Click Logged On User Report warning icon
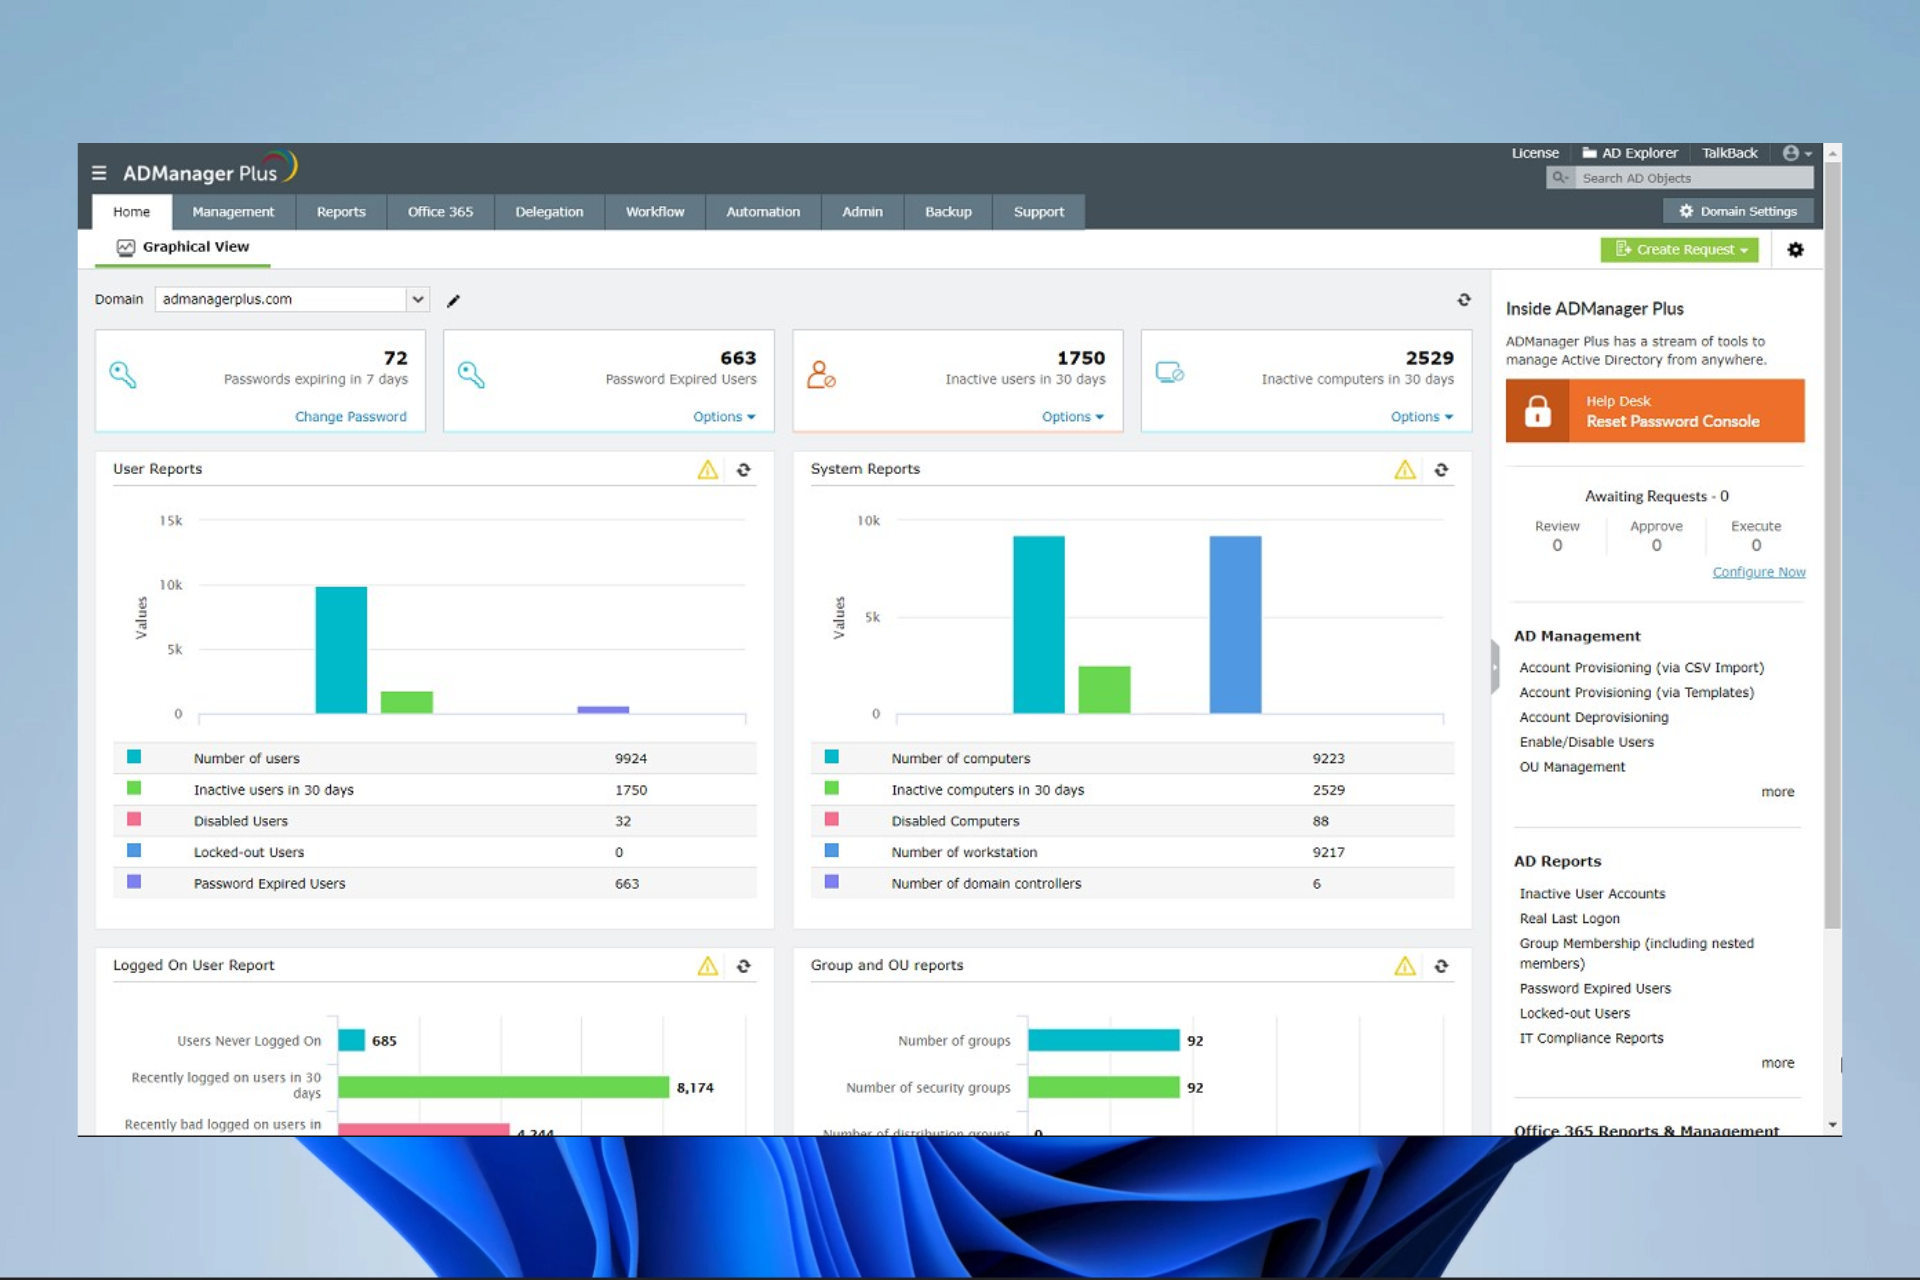Screen dimensions: 1920x1280 point(708,966)
